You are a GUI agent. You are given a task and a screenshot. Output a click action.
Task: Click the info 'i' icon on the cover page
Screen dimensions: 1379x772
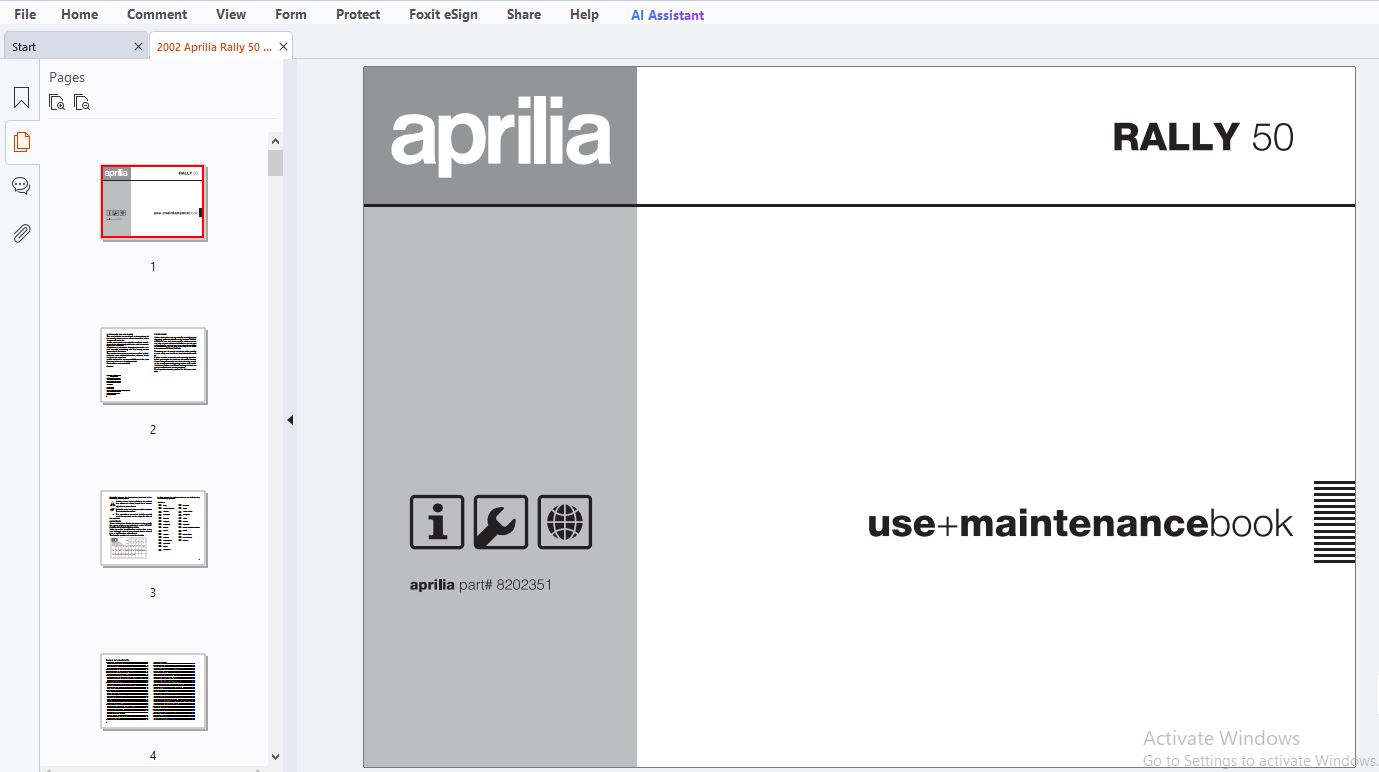coord(437,522)
